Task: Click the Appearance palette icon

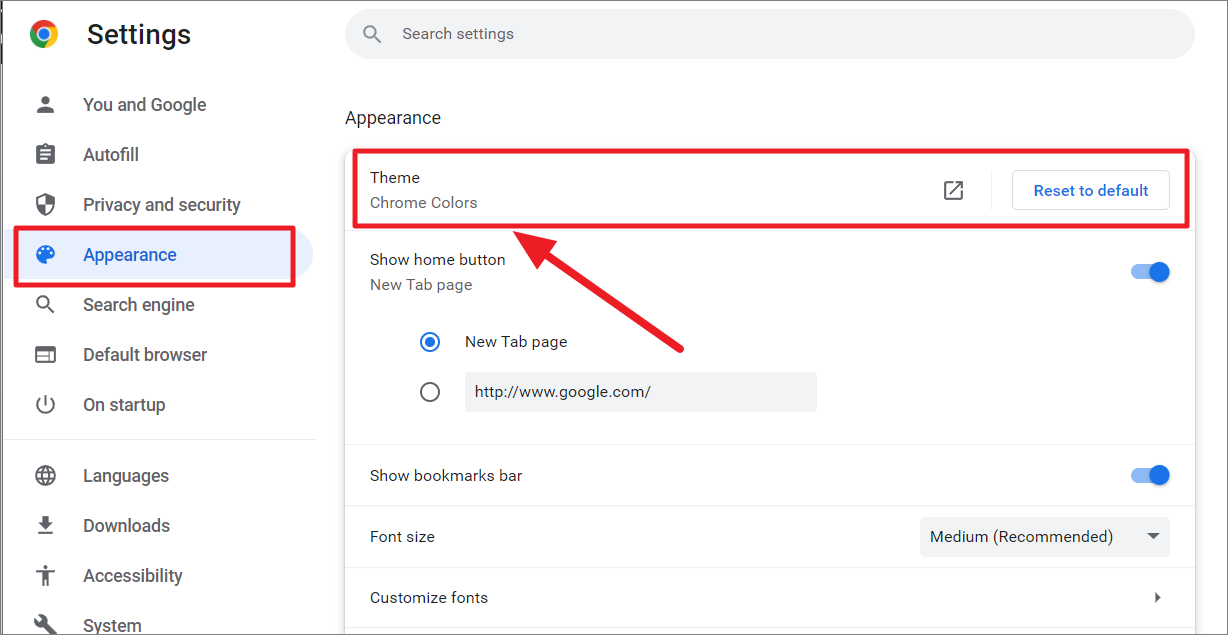Action: point(45,255)
